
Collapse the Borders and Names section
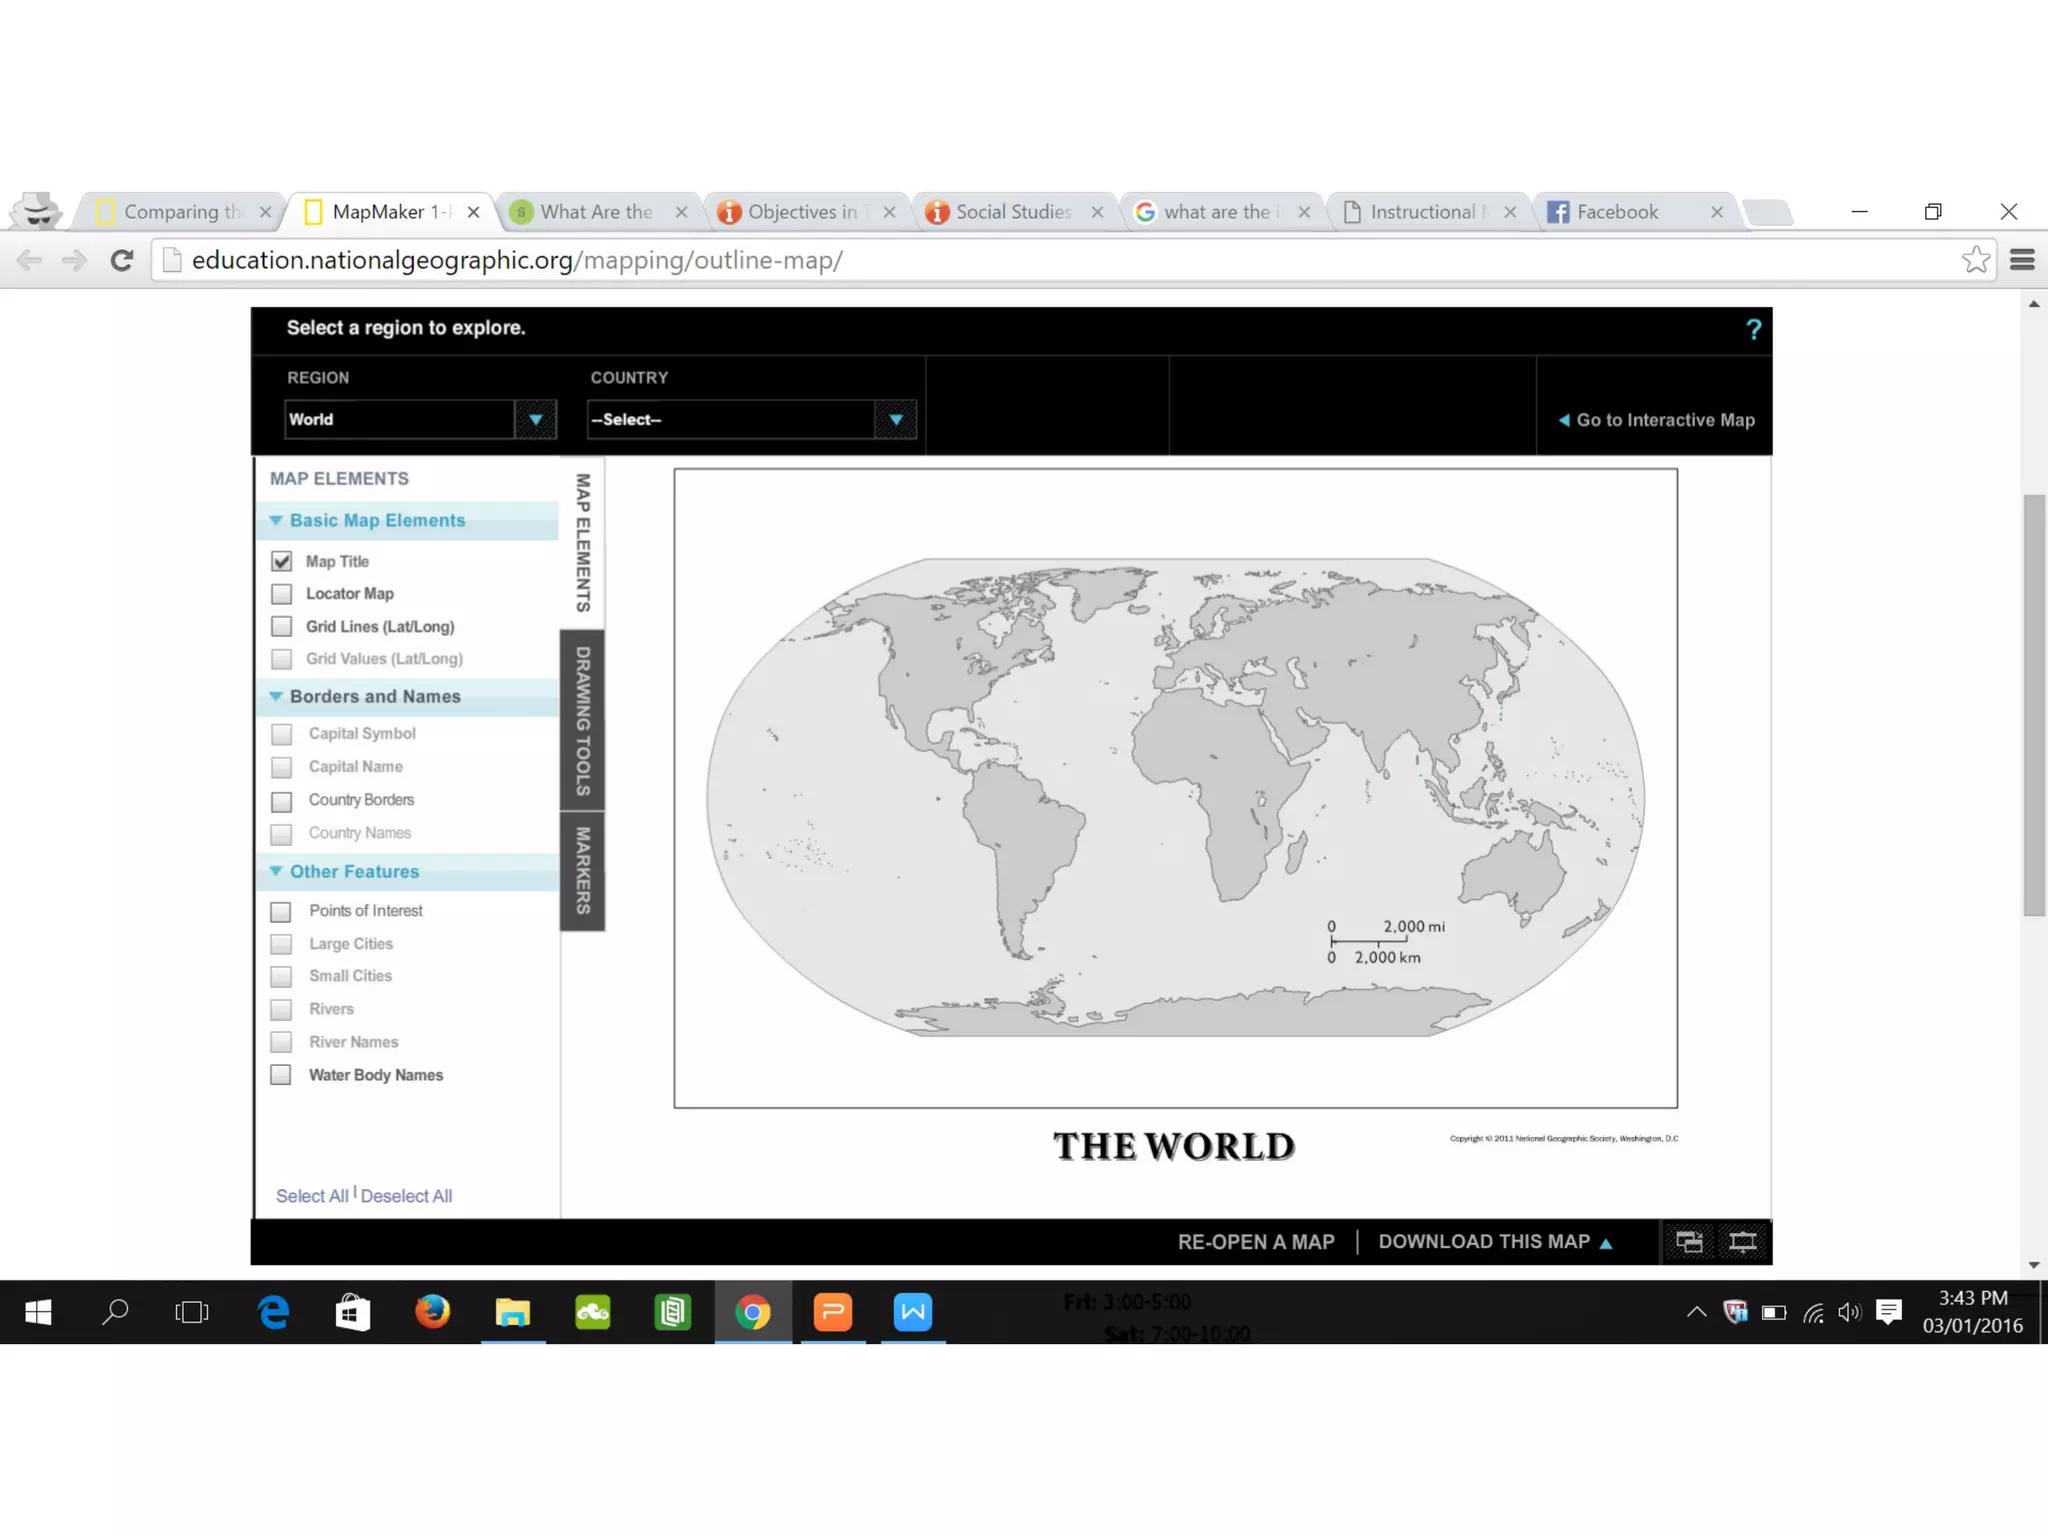pos(277,696)
